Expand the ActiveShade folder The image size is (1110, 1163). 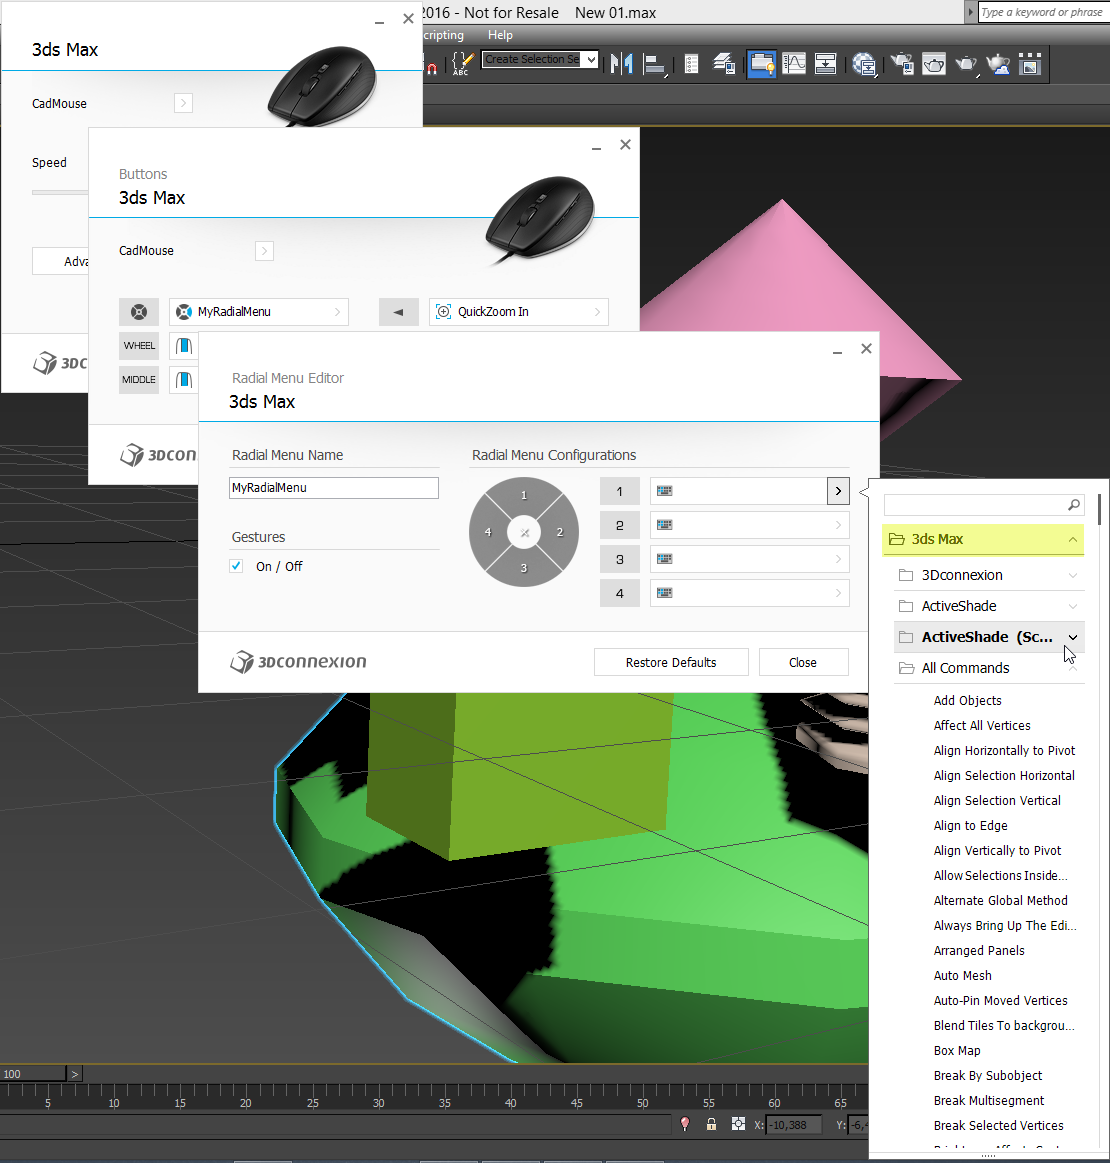pos(1072,607)
